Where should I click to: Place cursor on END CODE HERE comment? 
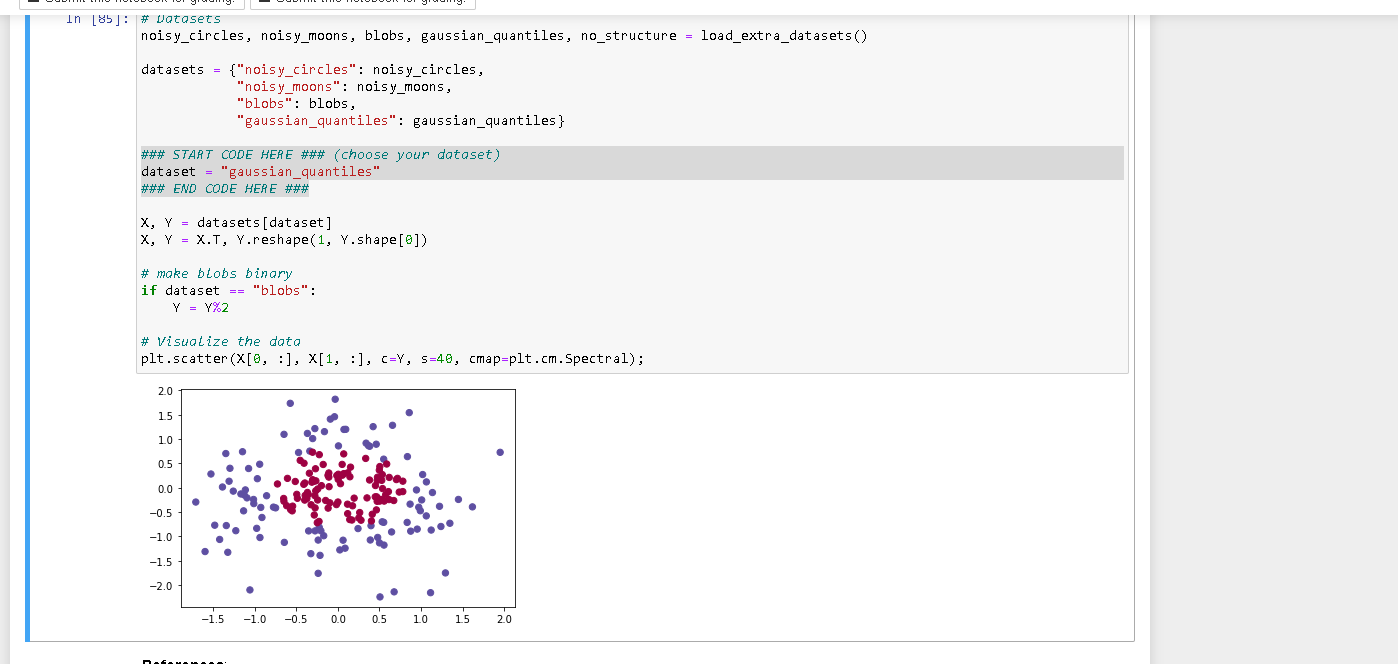tap(225, 189)
